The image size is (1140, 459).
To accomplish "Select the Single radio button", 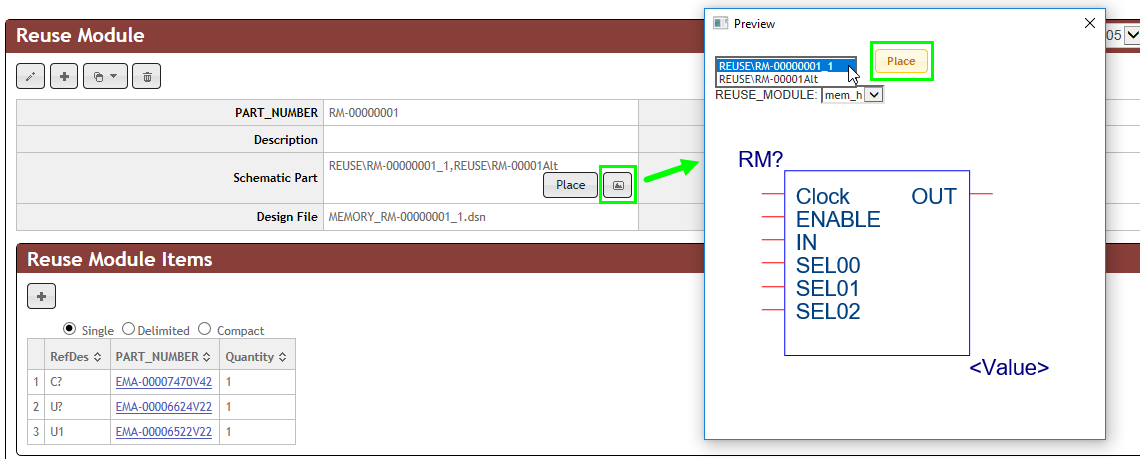I will coord(70,328).
